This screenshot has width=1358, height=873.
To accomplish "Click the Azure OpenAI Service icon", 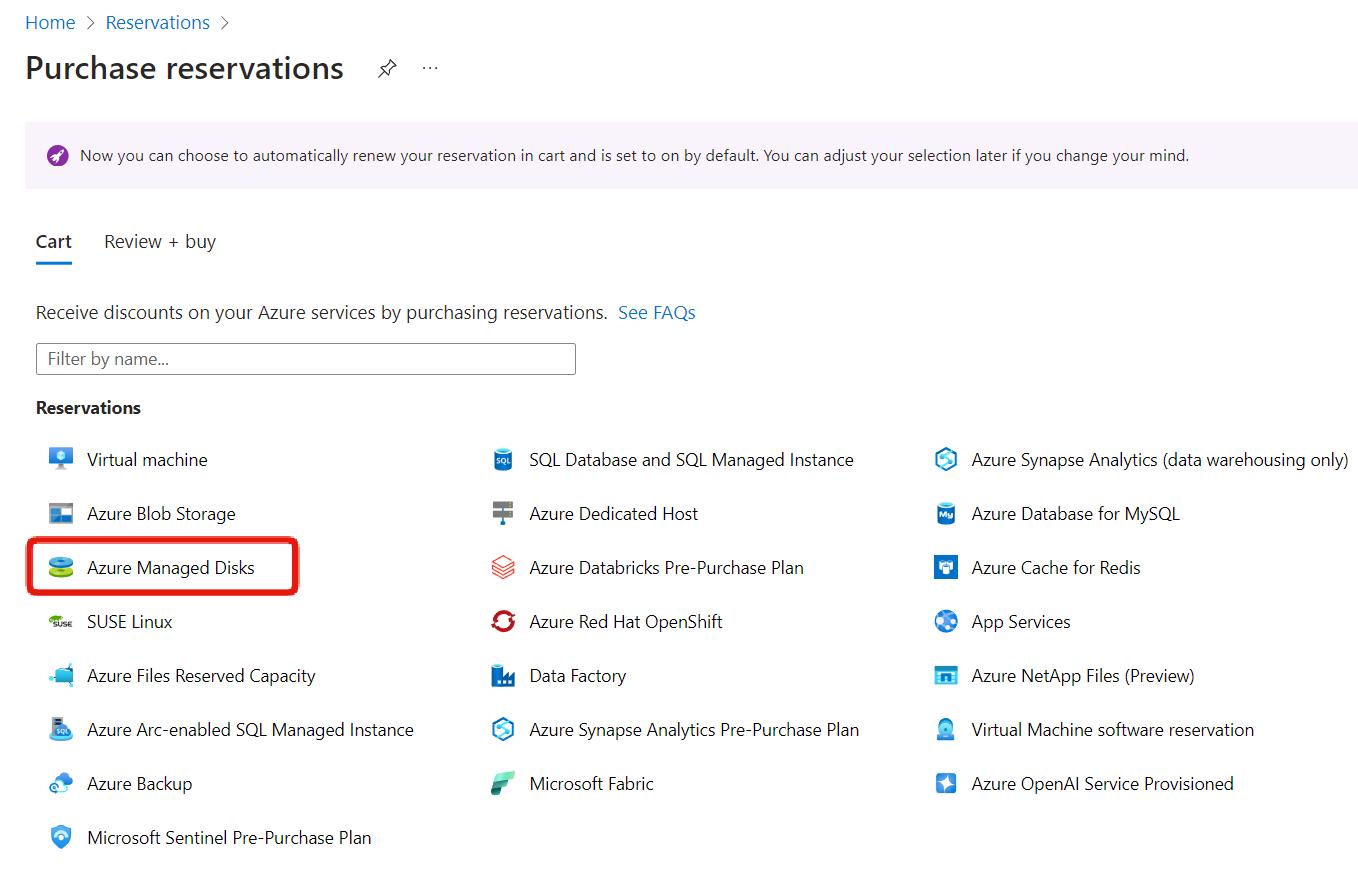I will (x=946, y=783).
